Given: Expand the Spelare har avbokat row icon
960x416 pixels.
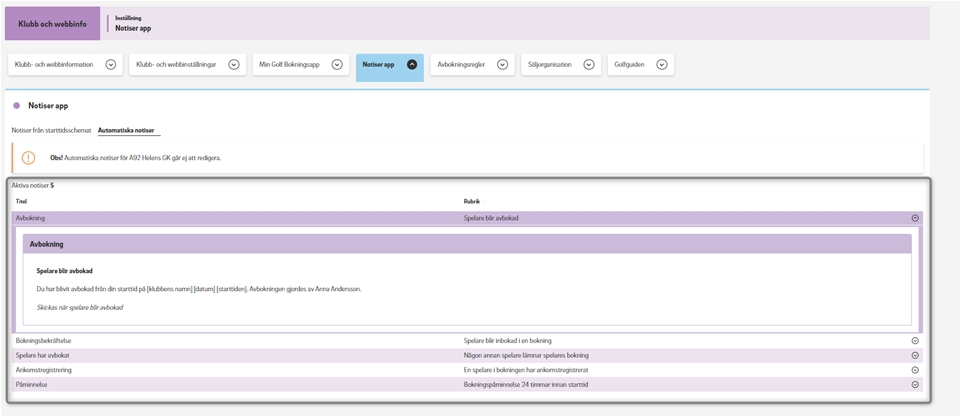Looking at the screenshot, I should point(915,355).
